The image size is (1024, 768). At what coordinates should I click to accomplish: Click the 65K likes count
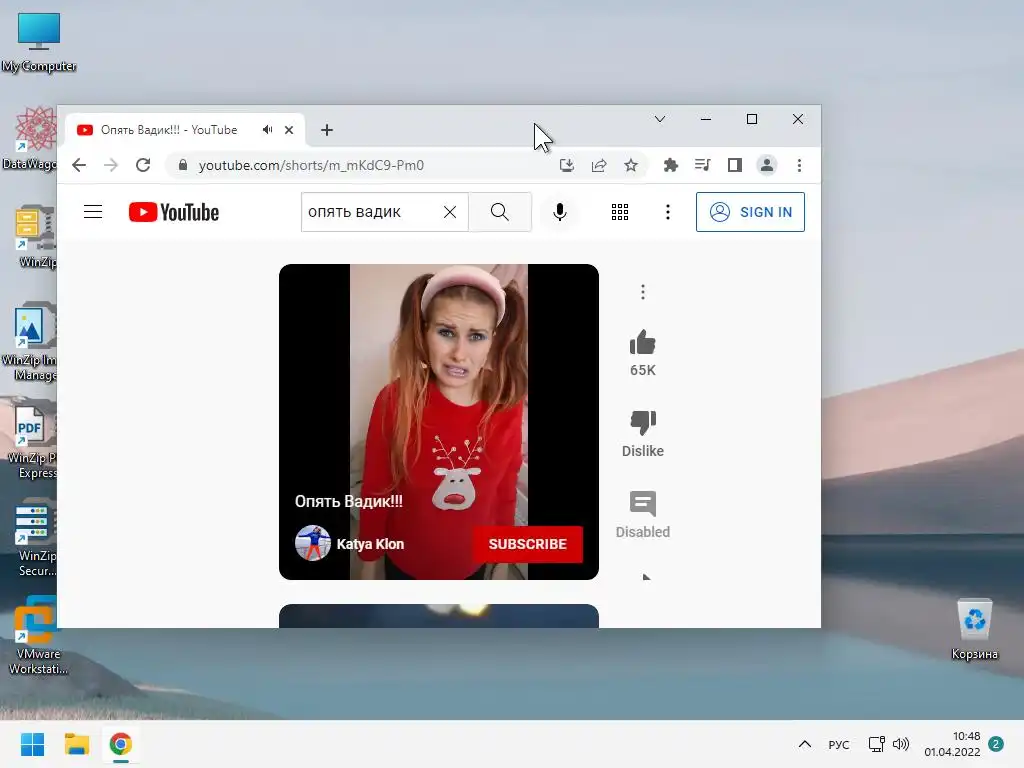[643, 370]
